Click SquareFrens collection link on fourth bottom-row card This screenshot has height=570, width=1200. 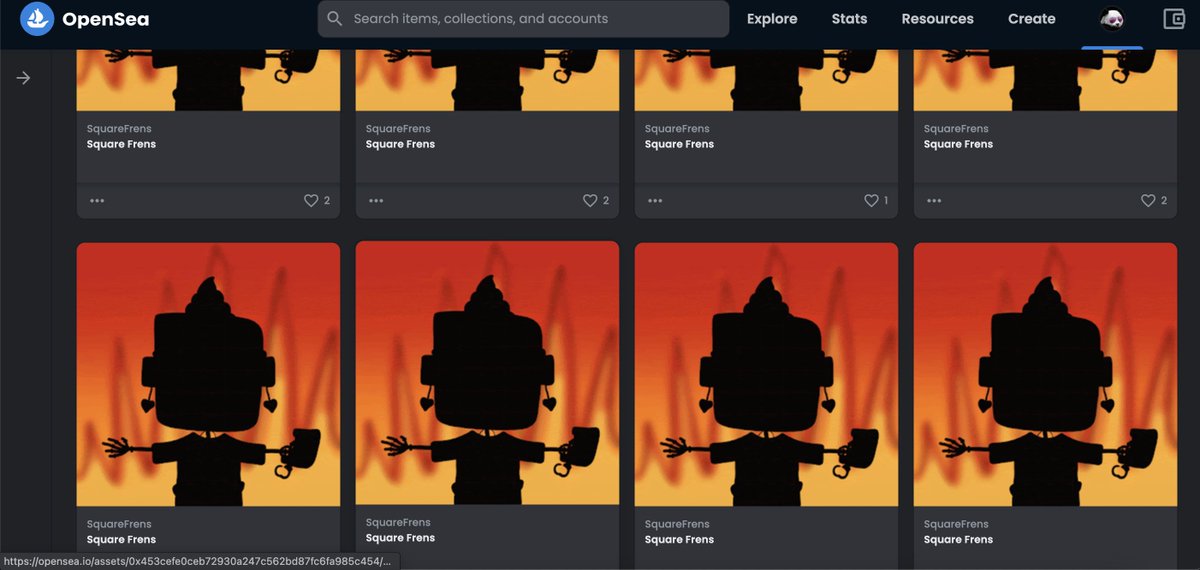point(956,524)
